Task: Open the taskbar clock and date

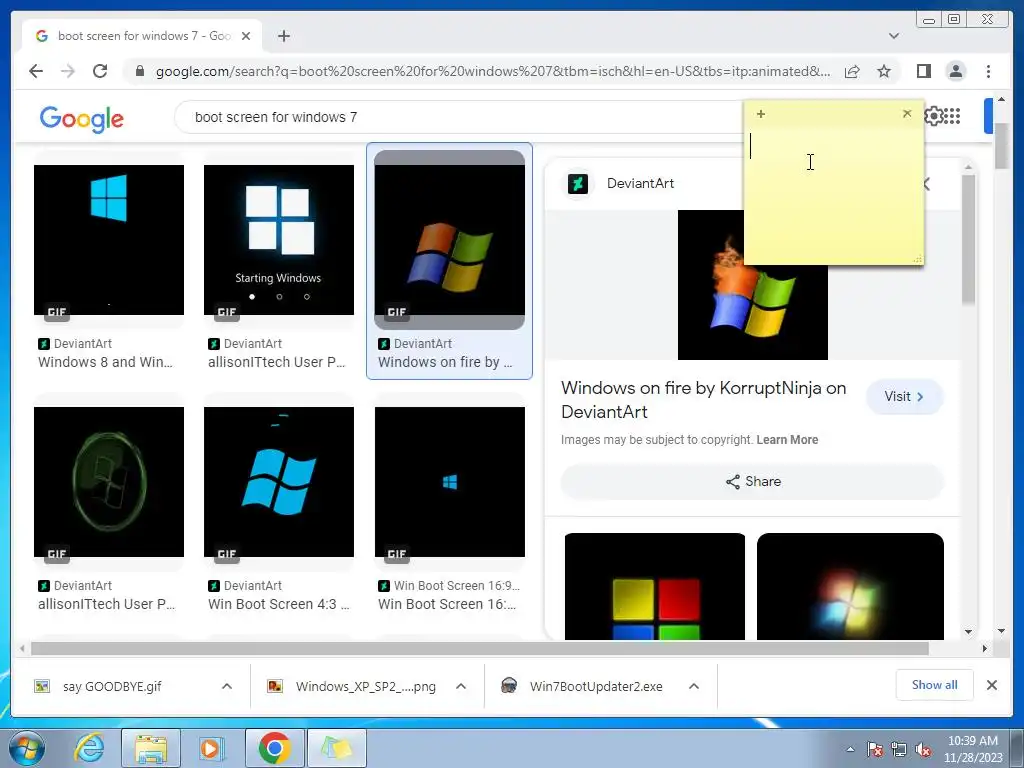Action: pyautogui.click(x=973, y=749)
